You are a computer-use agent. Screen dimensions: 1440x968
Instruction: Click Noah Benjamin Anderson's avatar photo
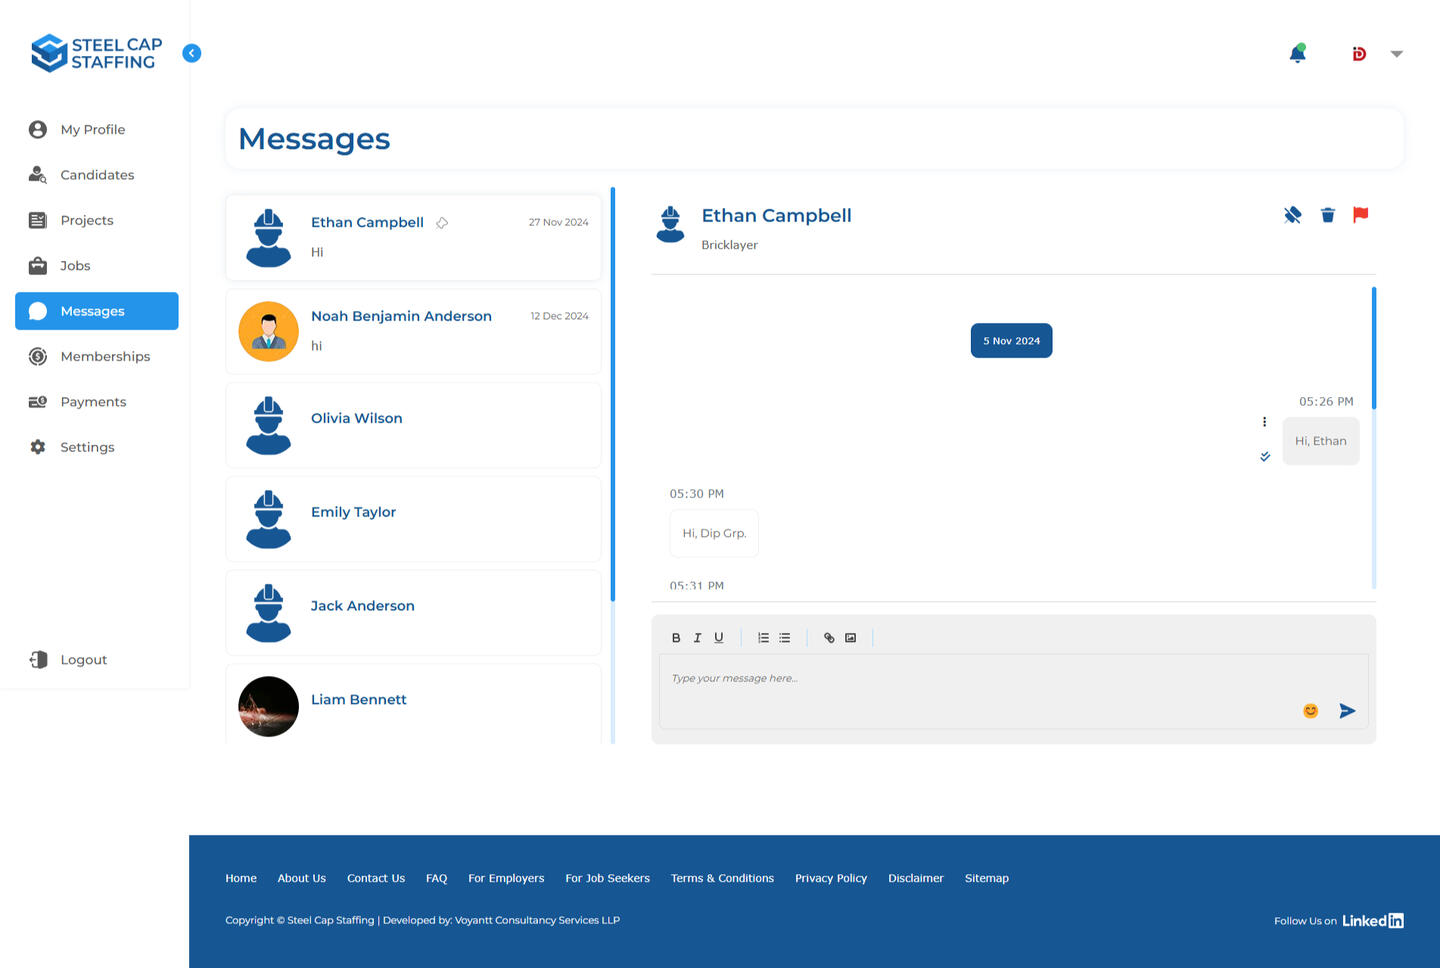(x=268, y=332)
